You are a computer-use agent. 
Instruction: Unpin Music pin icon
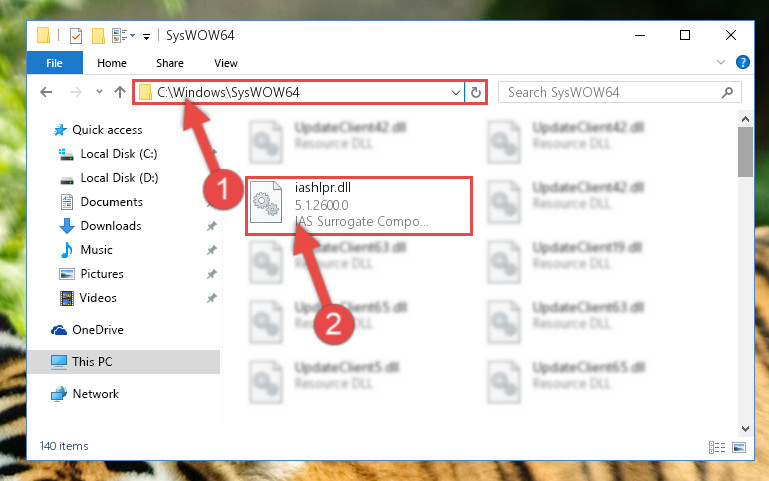[x=211, y=250]
